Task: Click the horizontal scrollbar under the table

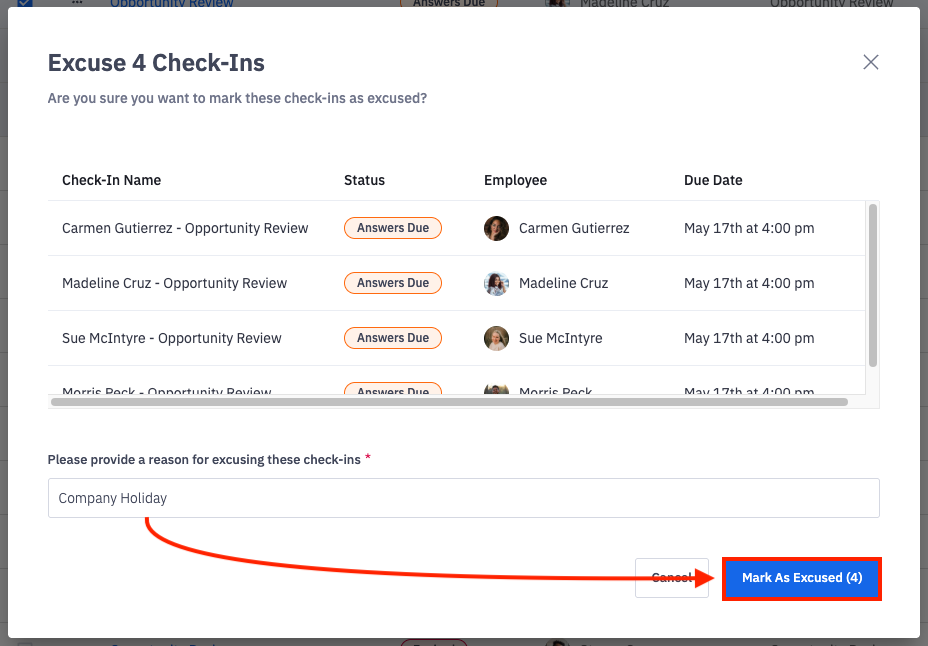Action: [449, 402]
